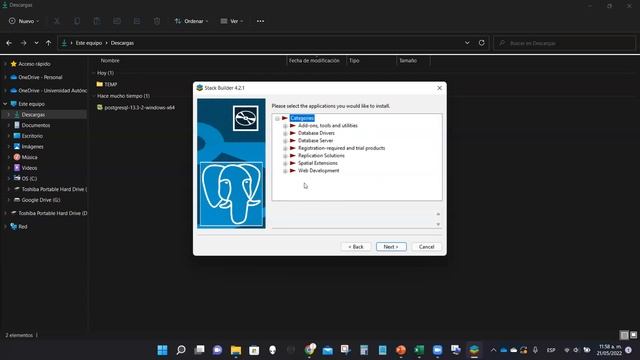Screen dimensions: 640x360
Task: Select the Database Drivers label
Action: pos(316,133)
